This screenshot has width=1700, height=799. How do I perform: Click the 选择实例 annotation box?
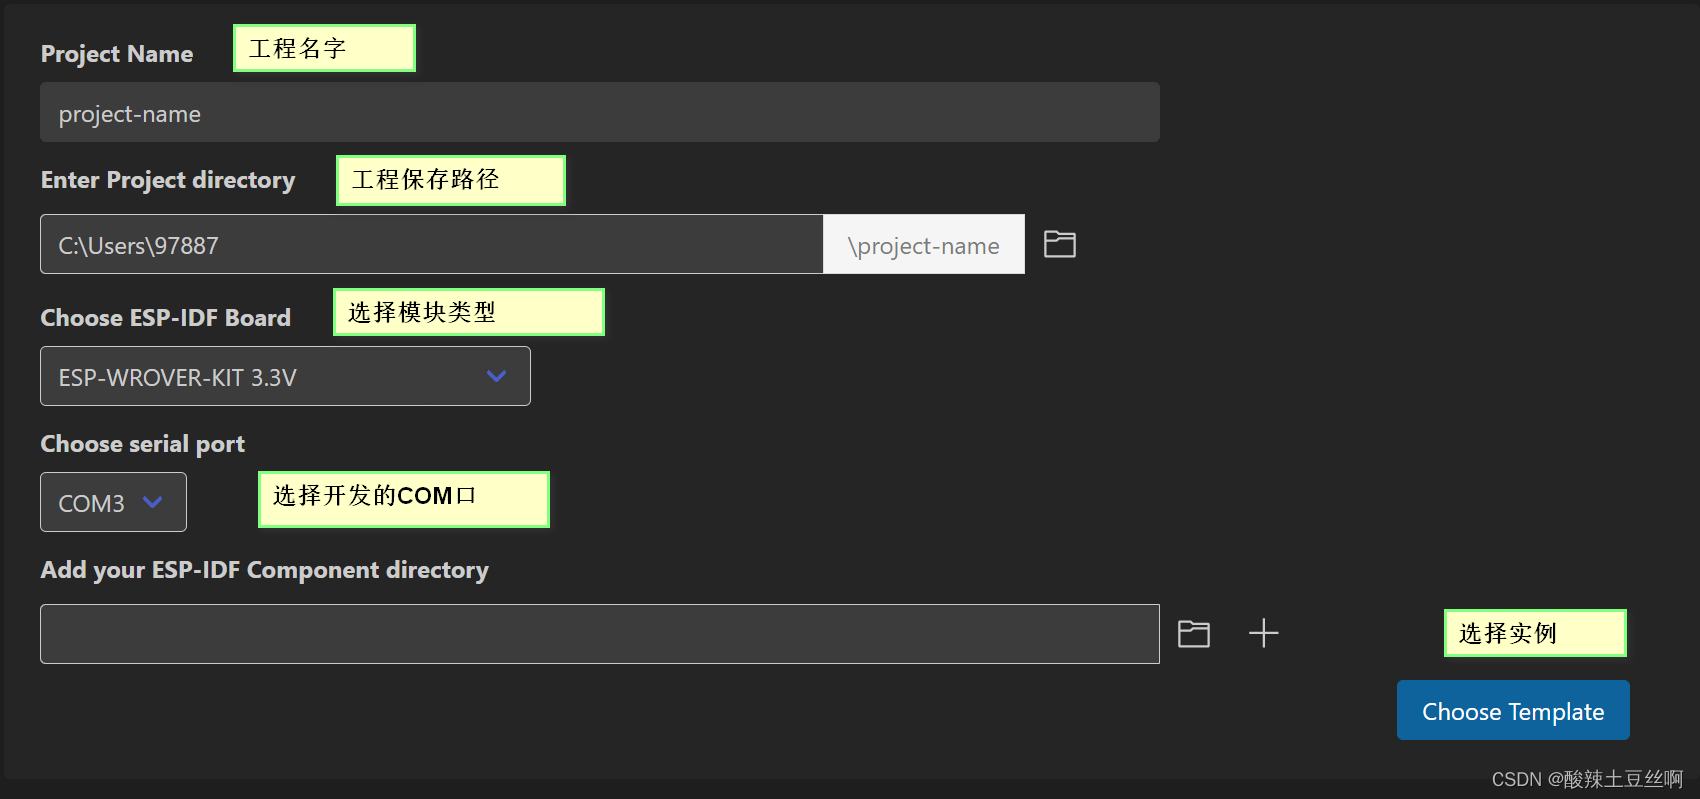click(x=1534, y=632)
